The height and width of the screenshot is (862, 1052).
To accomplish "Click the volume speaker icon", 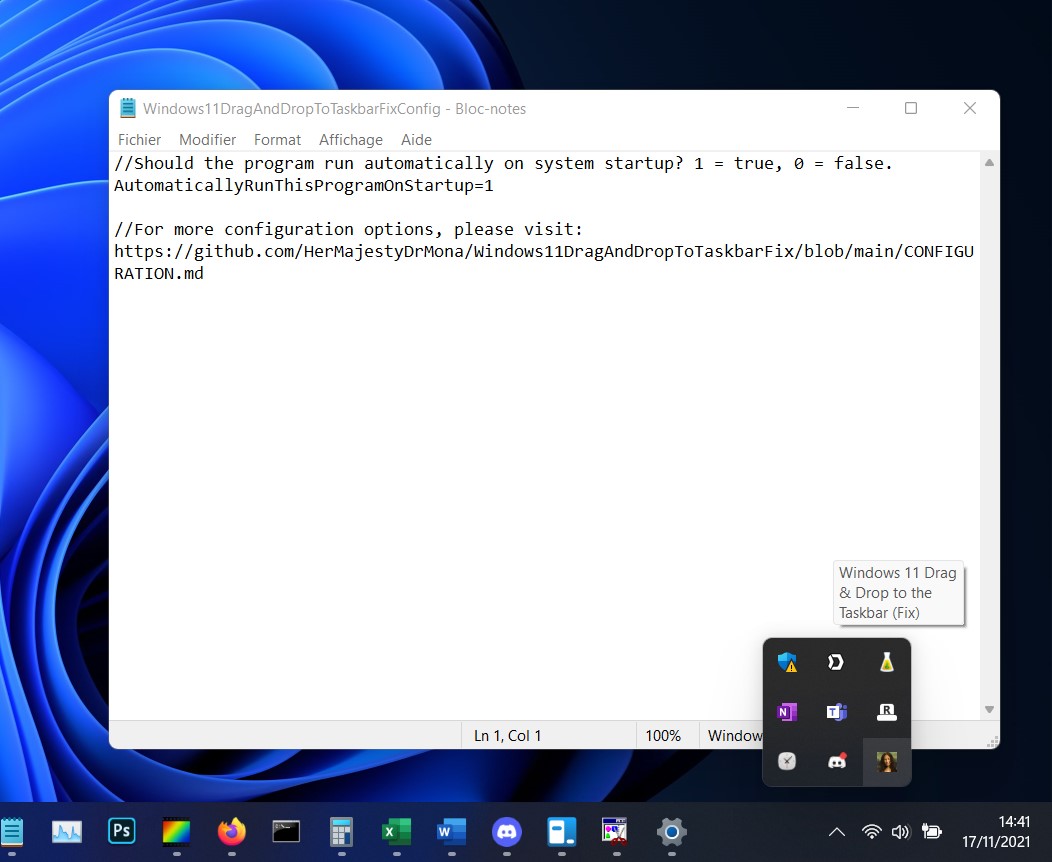I will tap(900, 832).
